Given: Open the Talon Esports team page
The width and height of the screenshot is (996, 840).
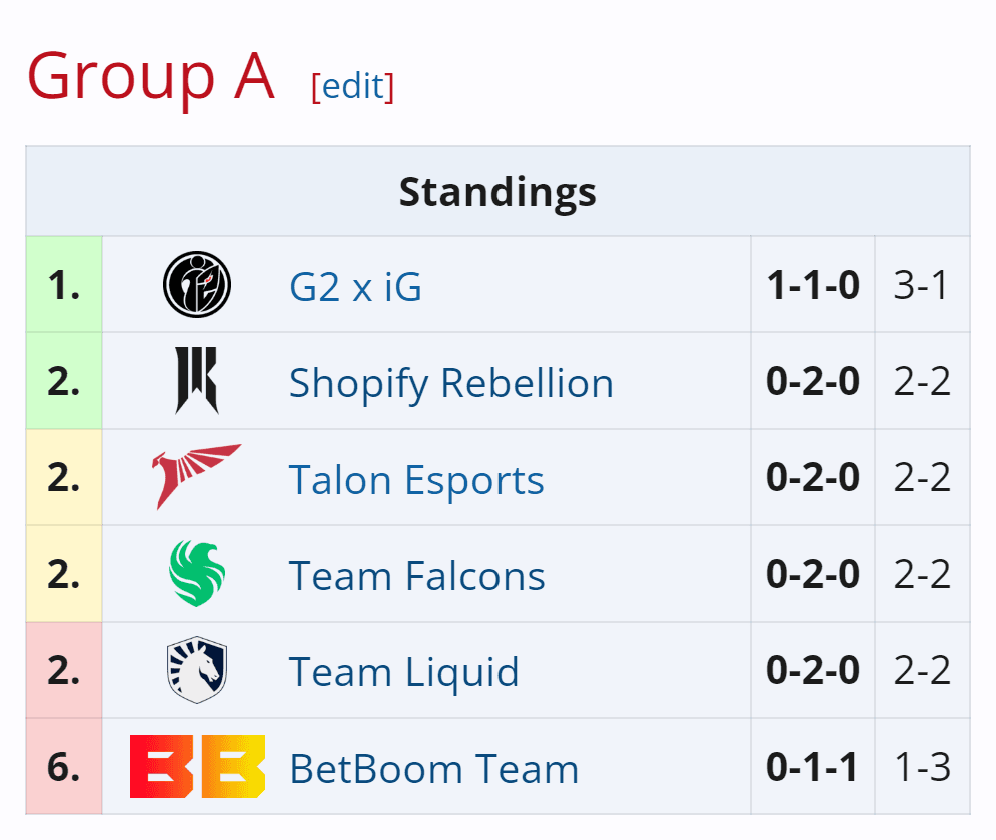Looking at the screenshot, I should [x=417, y=480].
